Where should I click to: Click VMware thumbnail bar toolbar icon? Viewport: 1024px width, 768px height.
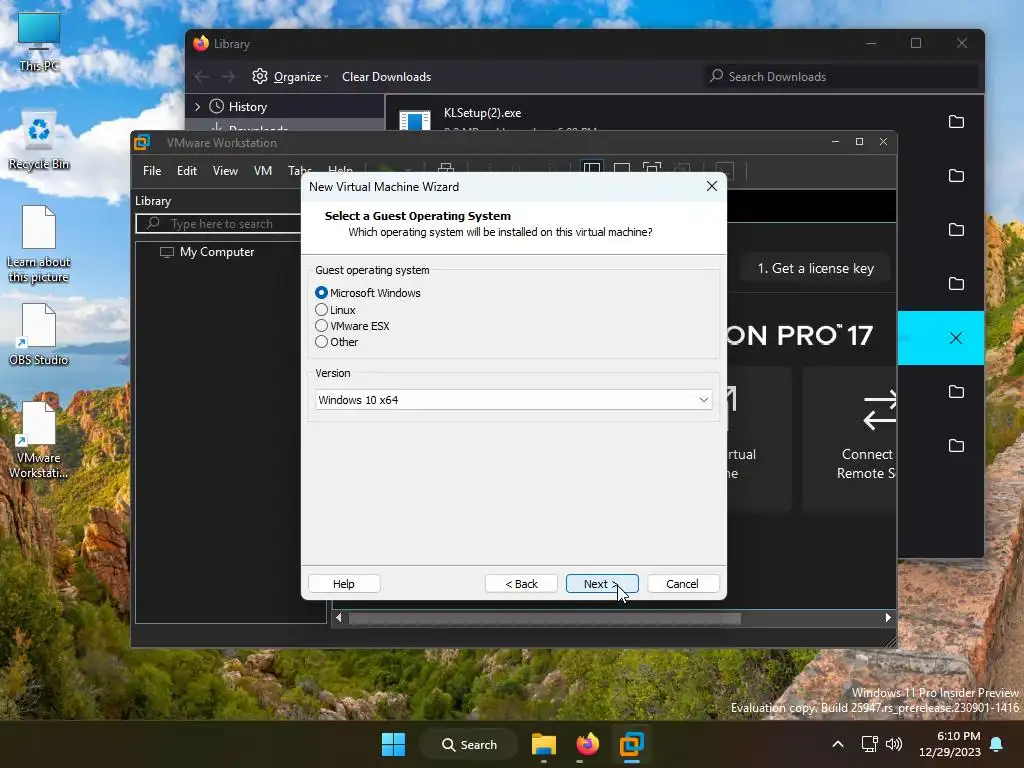[x=622, y=170]
